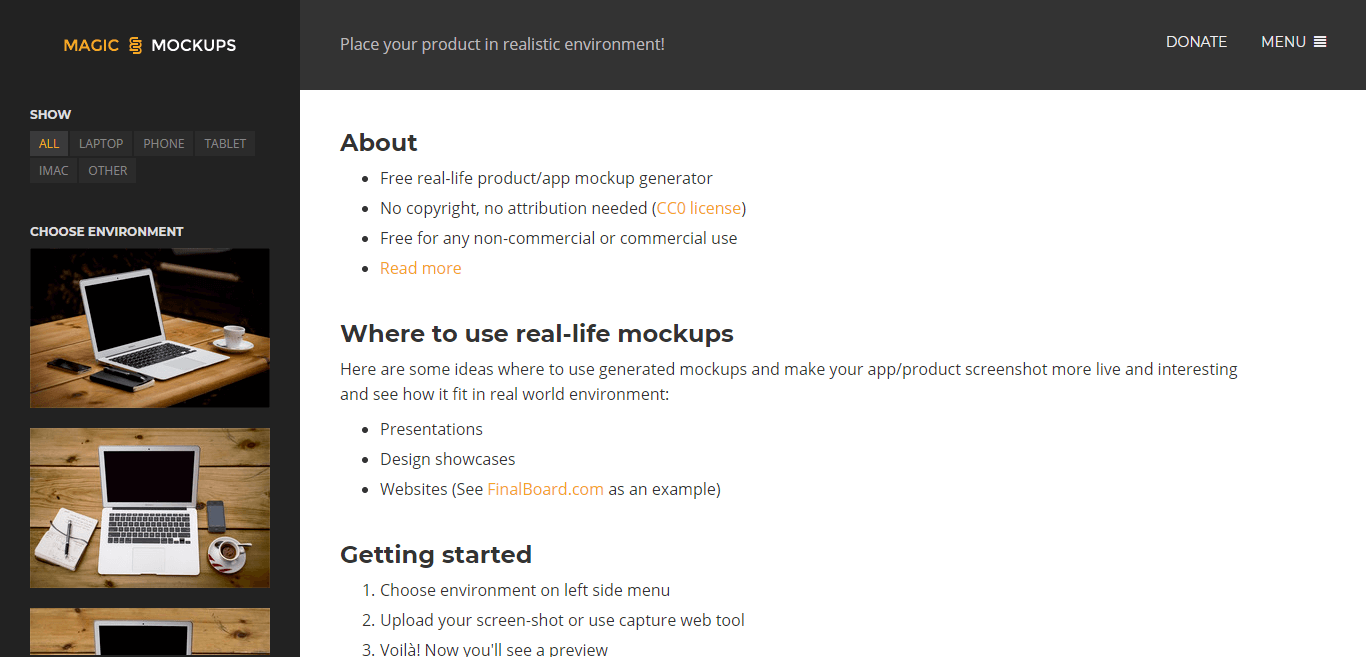
Task: Click 'Upload your screen-shot or use capture' step
Action: [562, 620]
